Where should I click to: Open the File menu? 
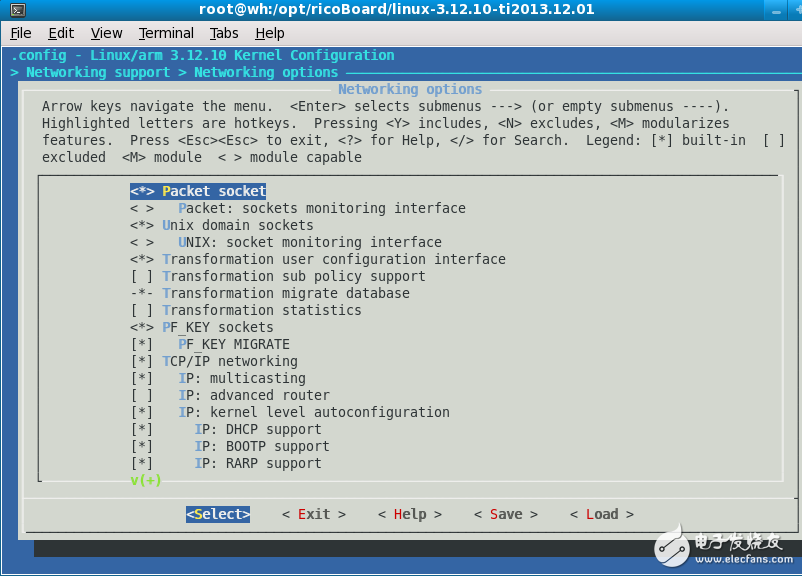click(x=21, y=33)
